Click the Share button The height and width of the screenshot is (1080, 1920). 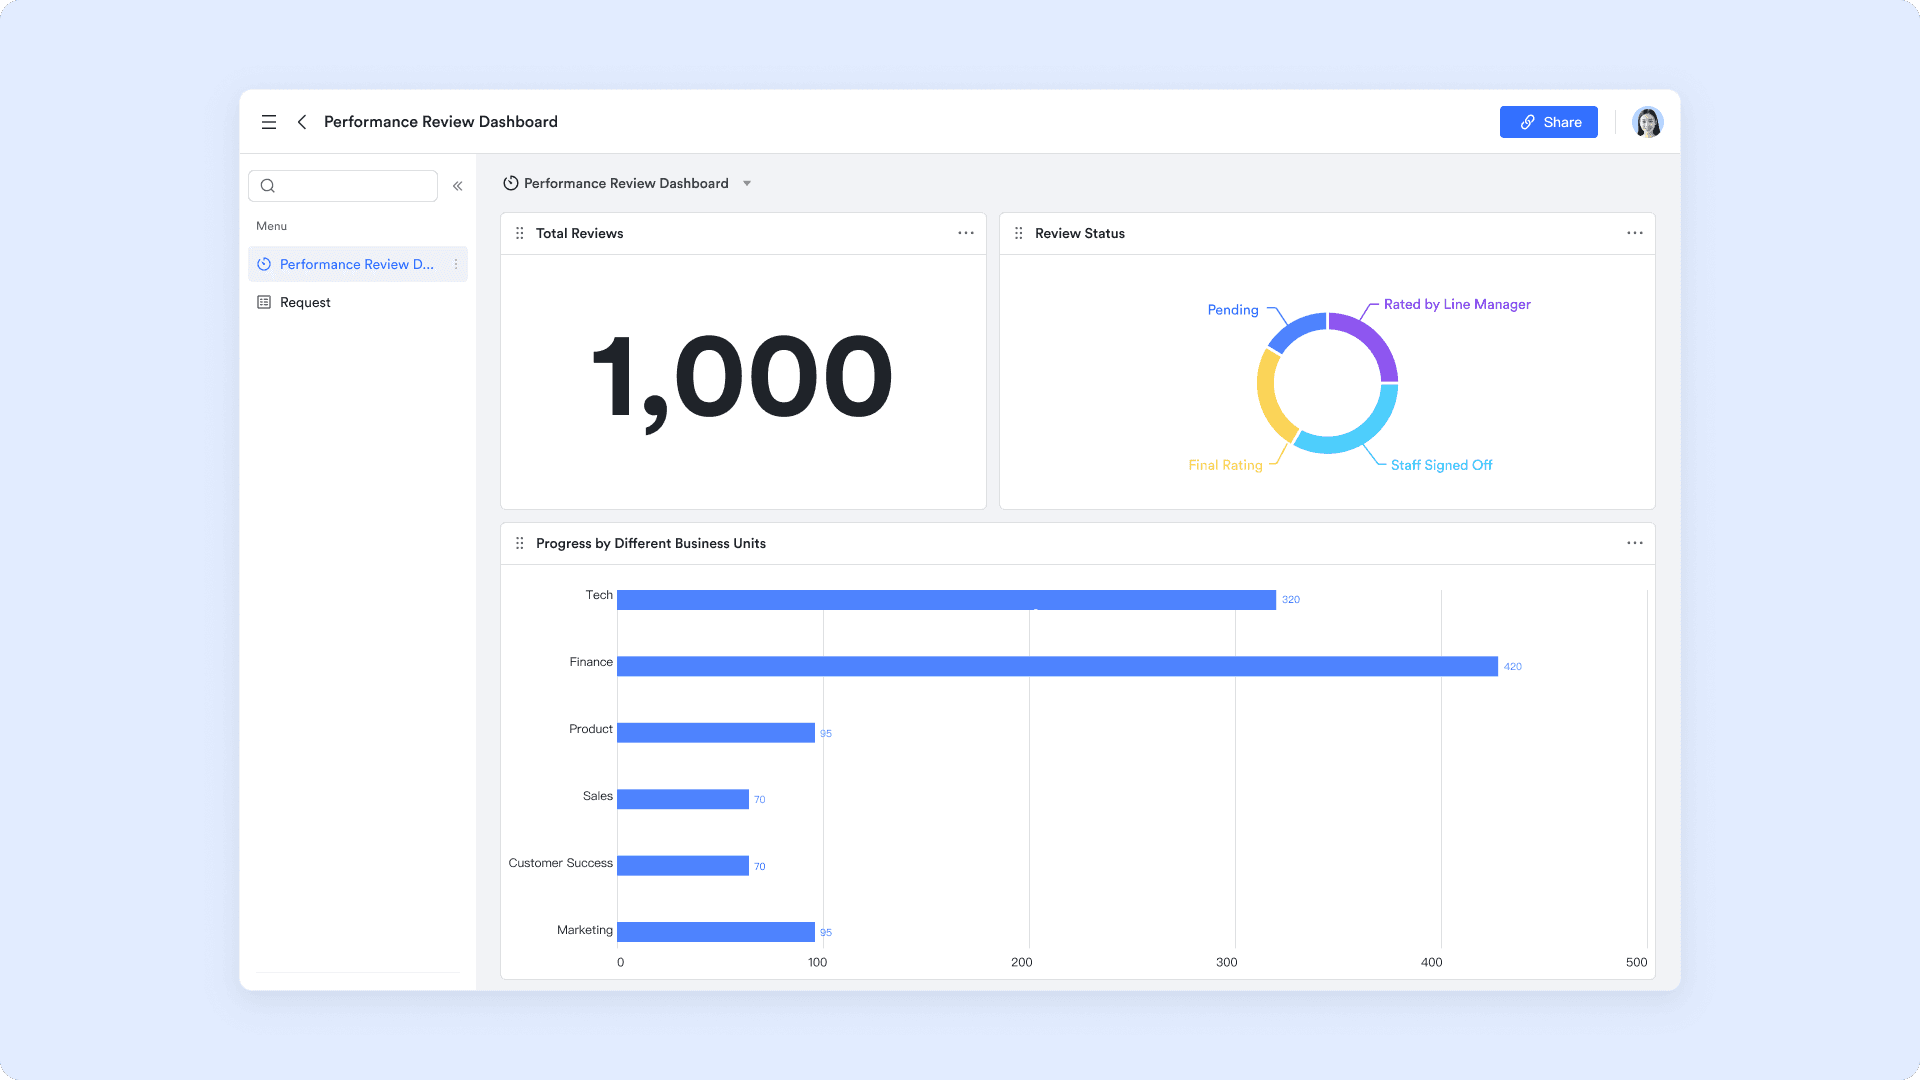click(1548, 121)
